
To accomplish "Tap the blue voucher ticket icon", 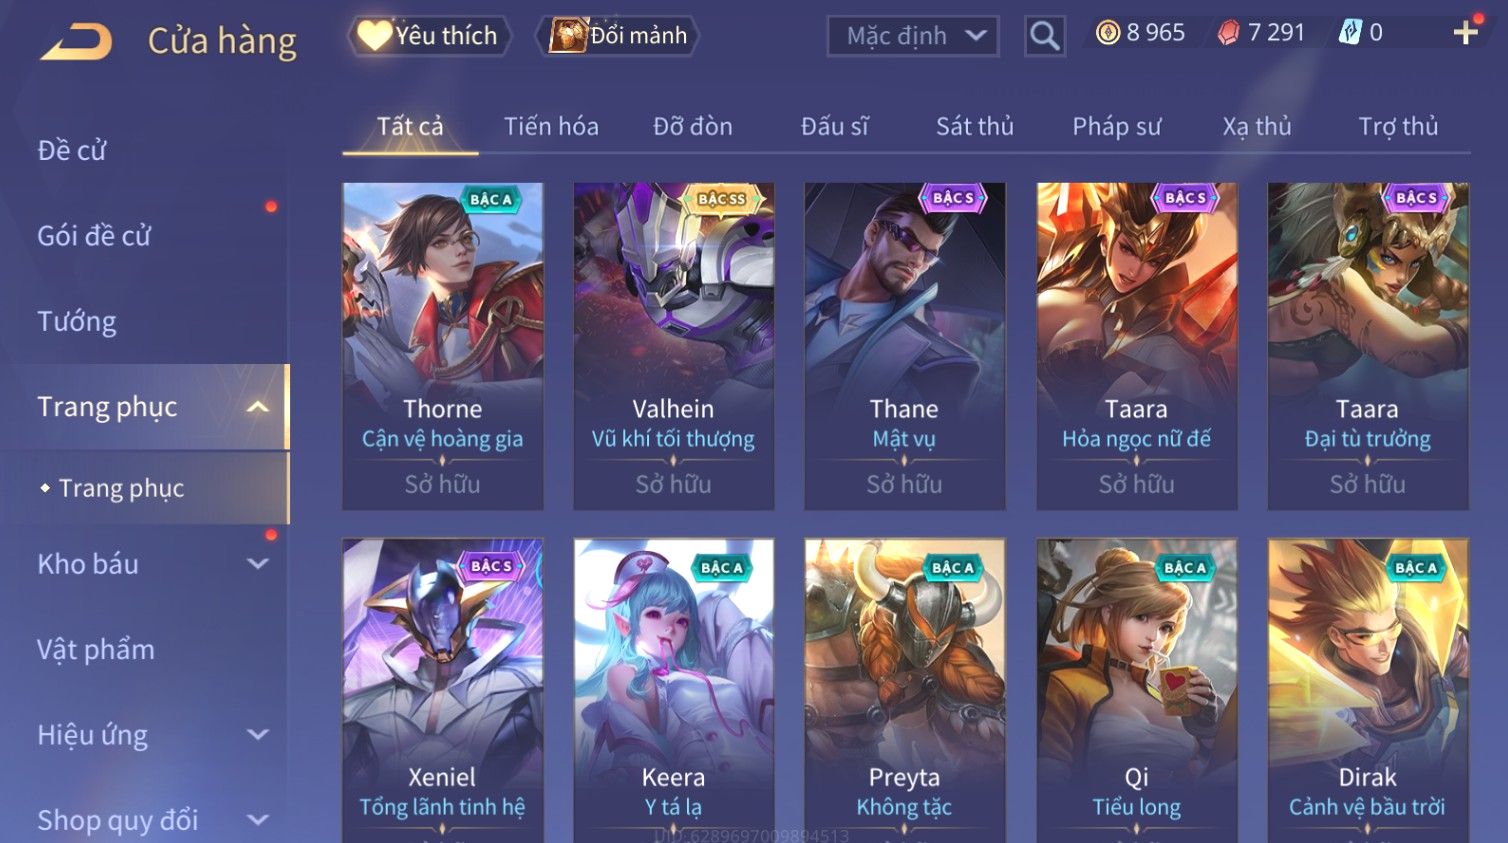I will pyautogui.click(x=1350, y=33).
